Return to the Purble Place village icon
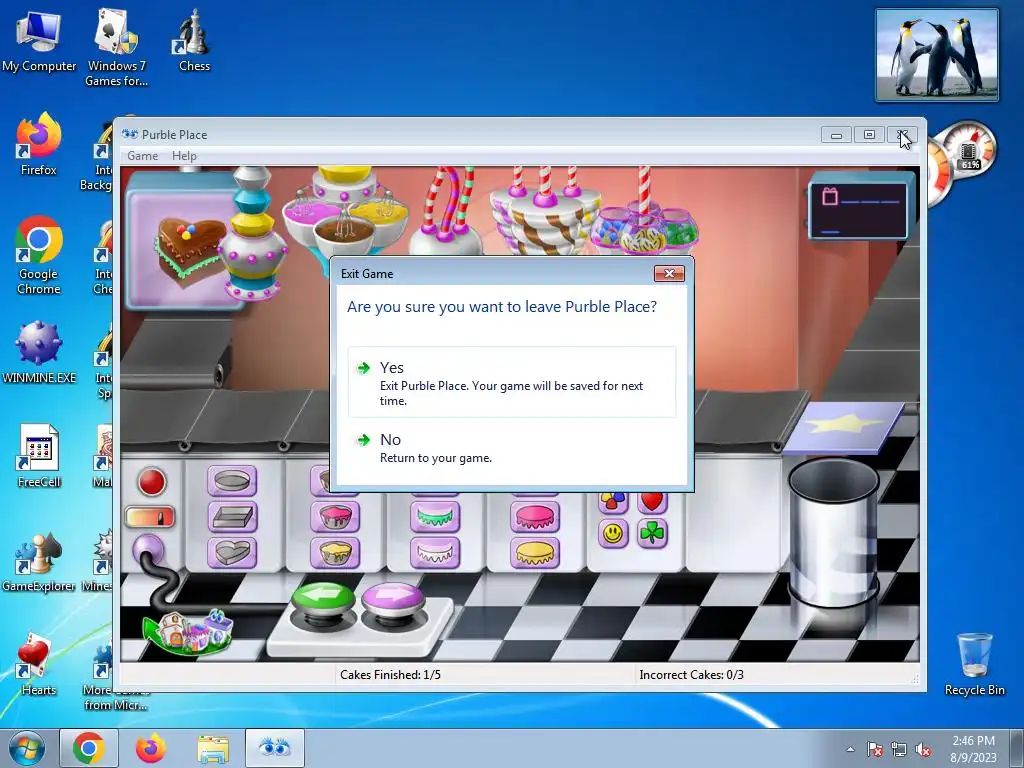The image size is (1024, 768). [189, 631]
